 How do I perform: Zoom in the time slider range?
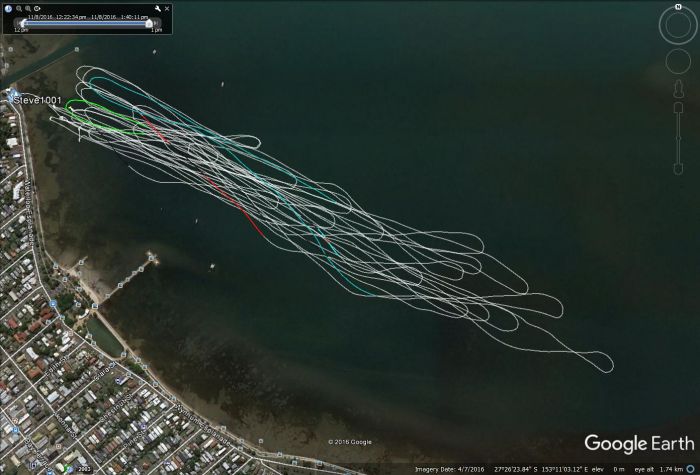click(29, 8)
